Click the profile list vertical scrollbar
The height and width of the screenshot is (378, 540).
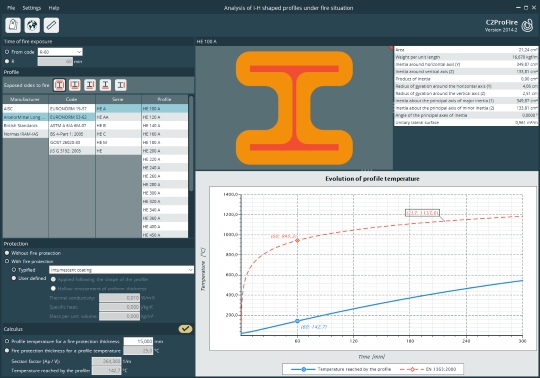pyautogui.click(x=191, y=144)
